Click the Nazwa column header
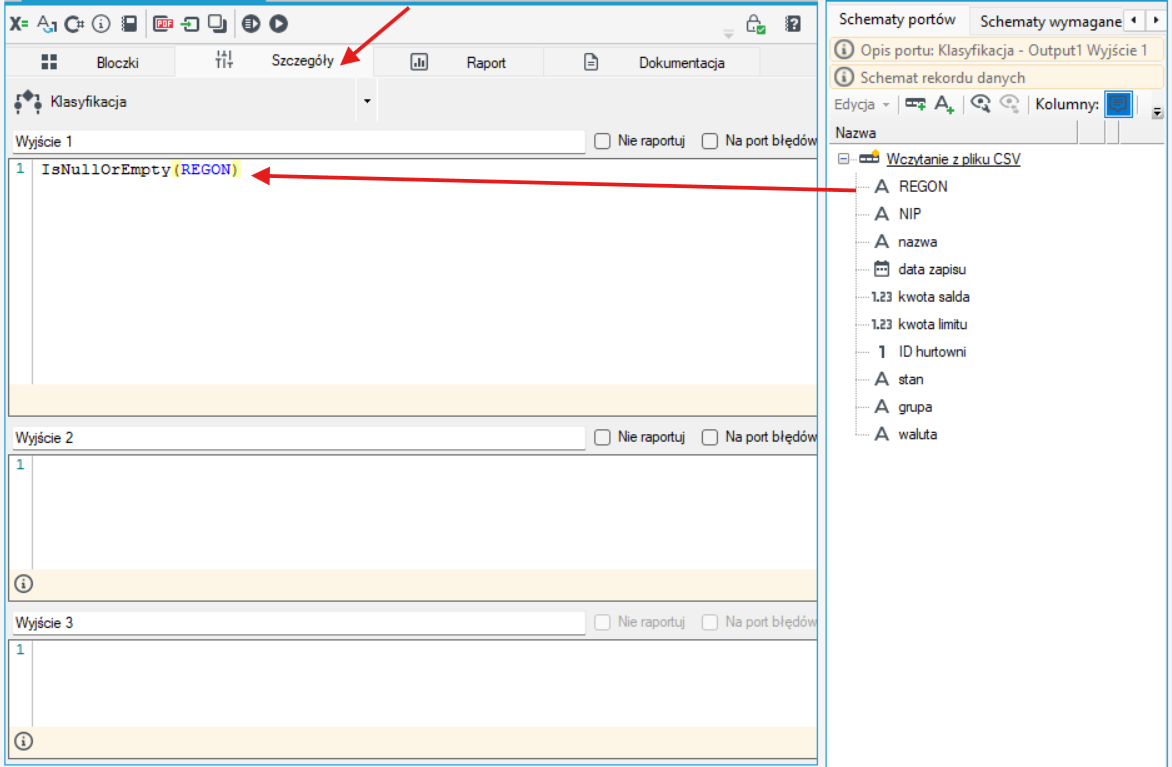Viewport: 1172px width, 767px height. point(954,133)
